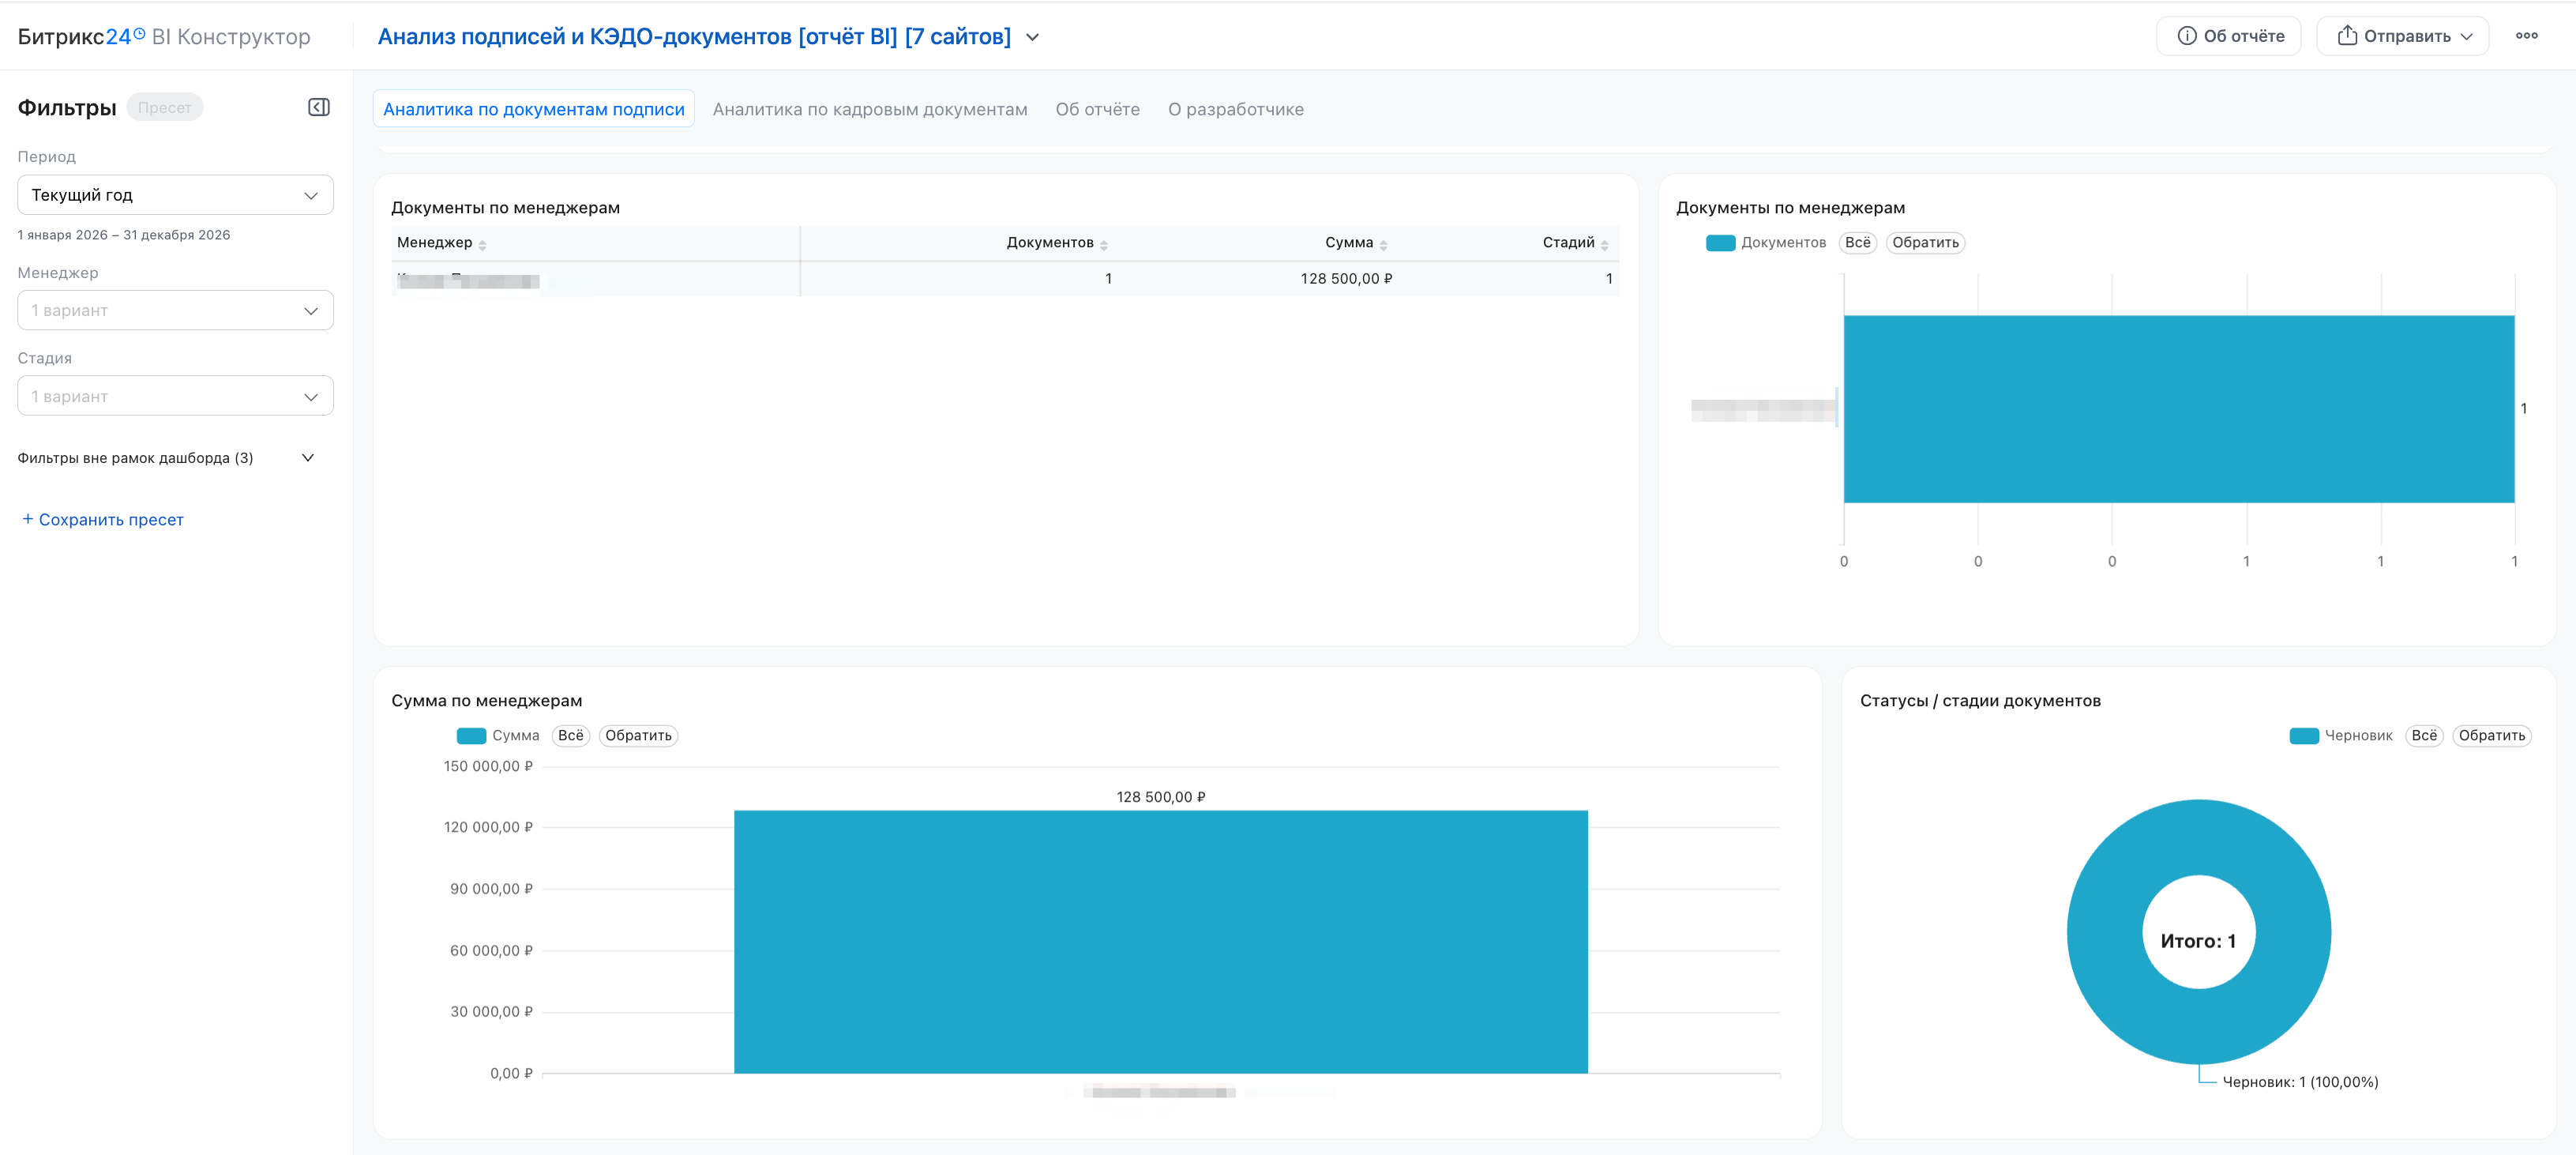Click the plus icon next to Сохранить пресет
Screen dimensions: 2576x1155
click(x=28, y=519)
